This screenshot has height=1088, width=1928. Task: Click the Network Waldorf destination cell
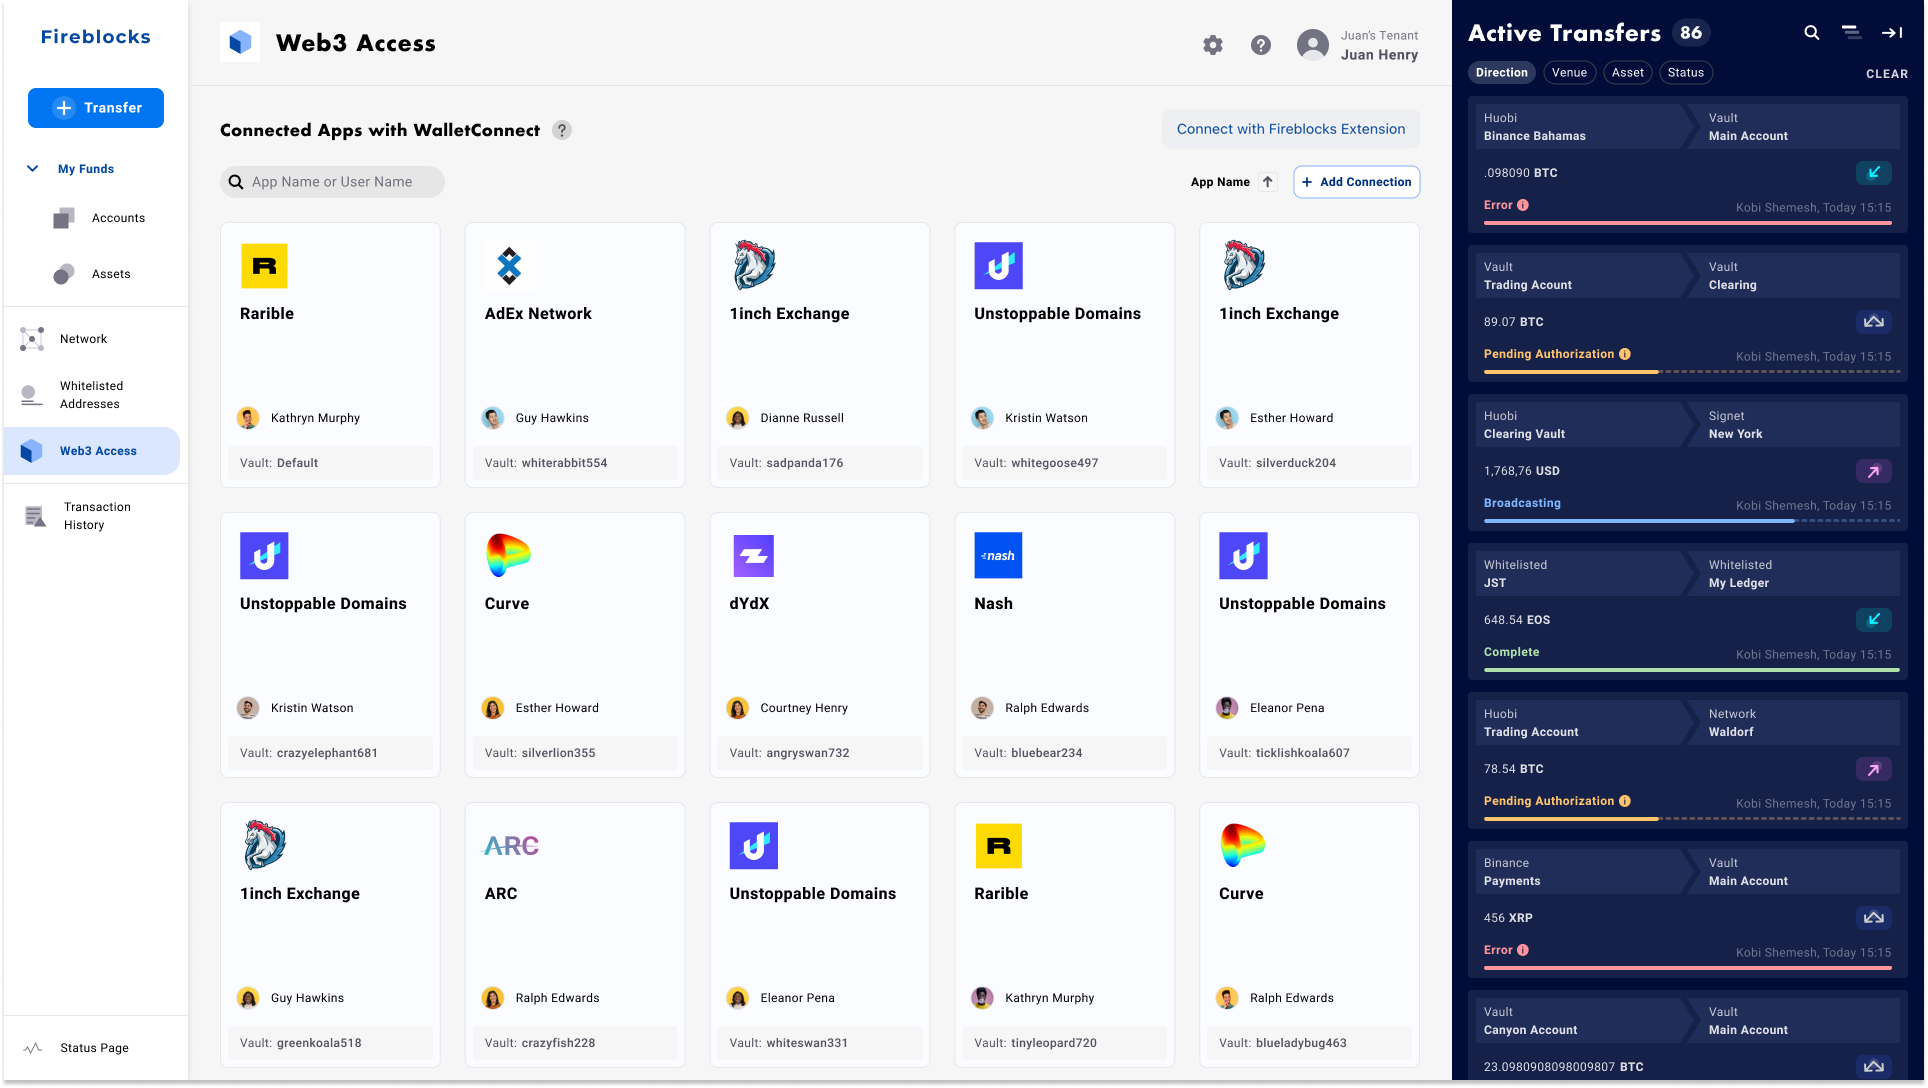point(1797,723)
